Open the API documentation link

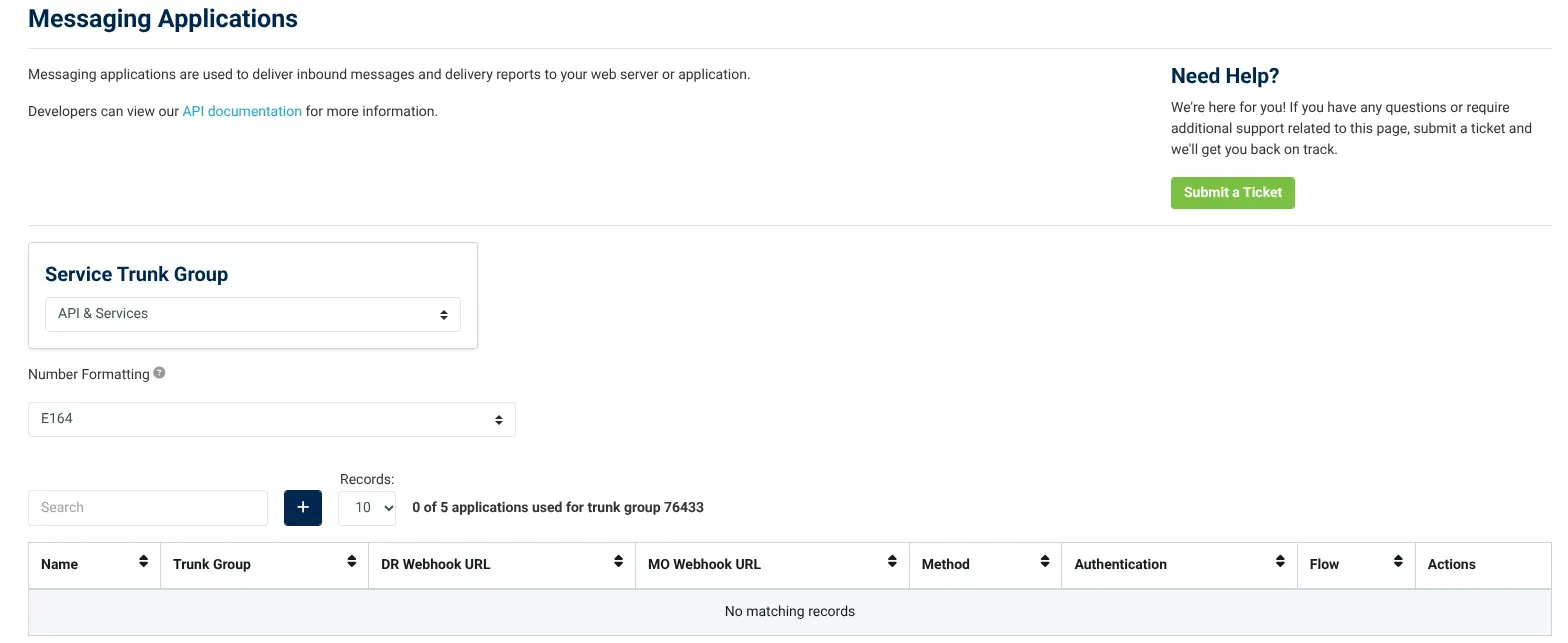(241, 112)
